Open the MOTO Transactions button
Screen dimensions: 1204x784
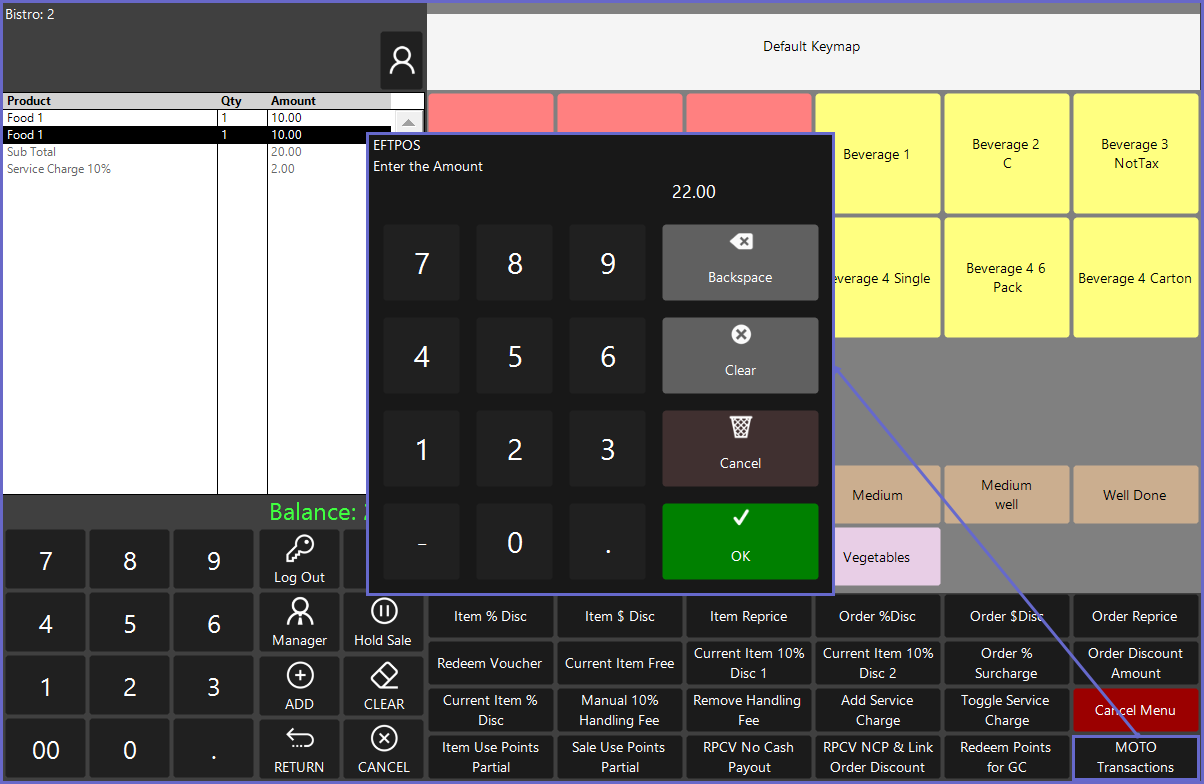tap(1135, 757)
